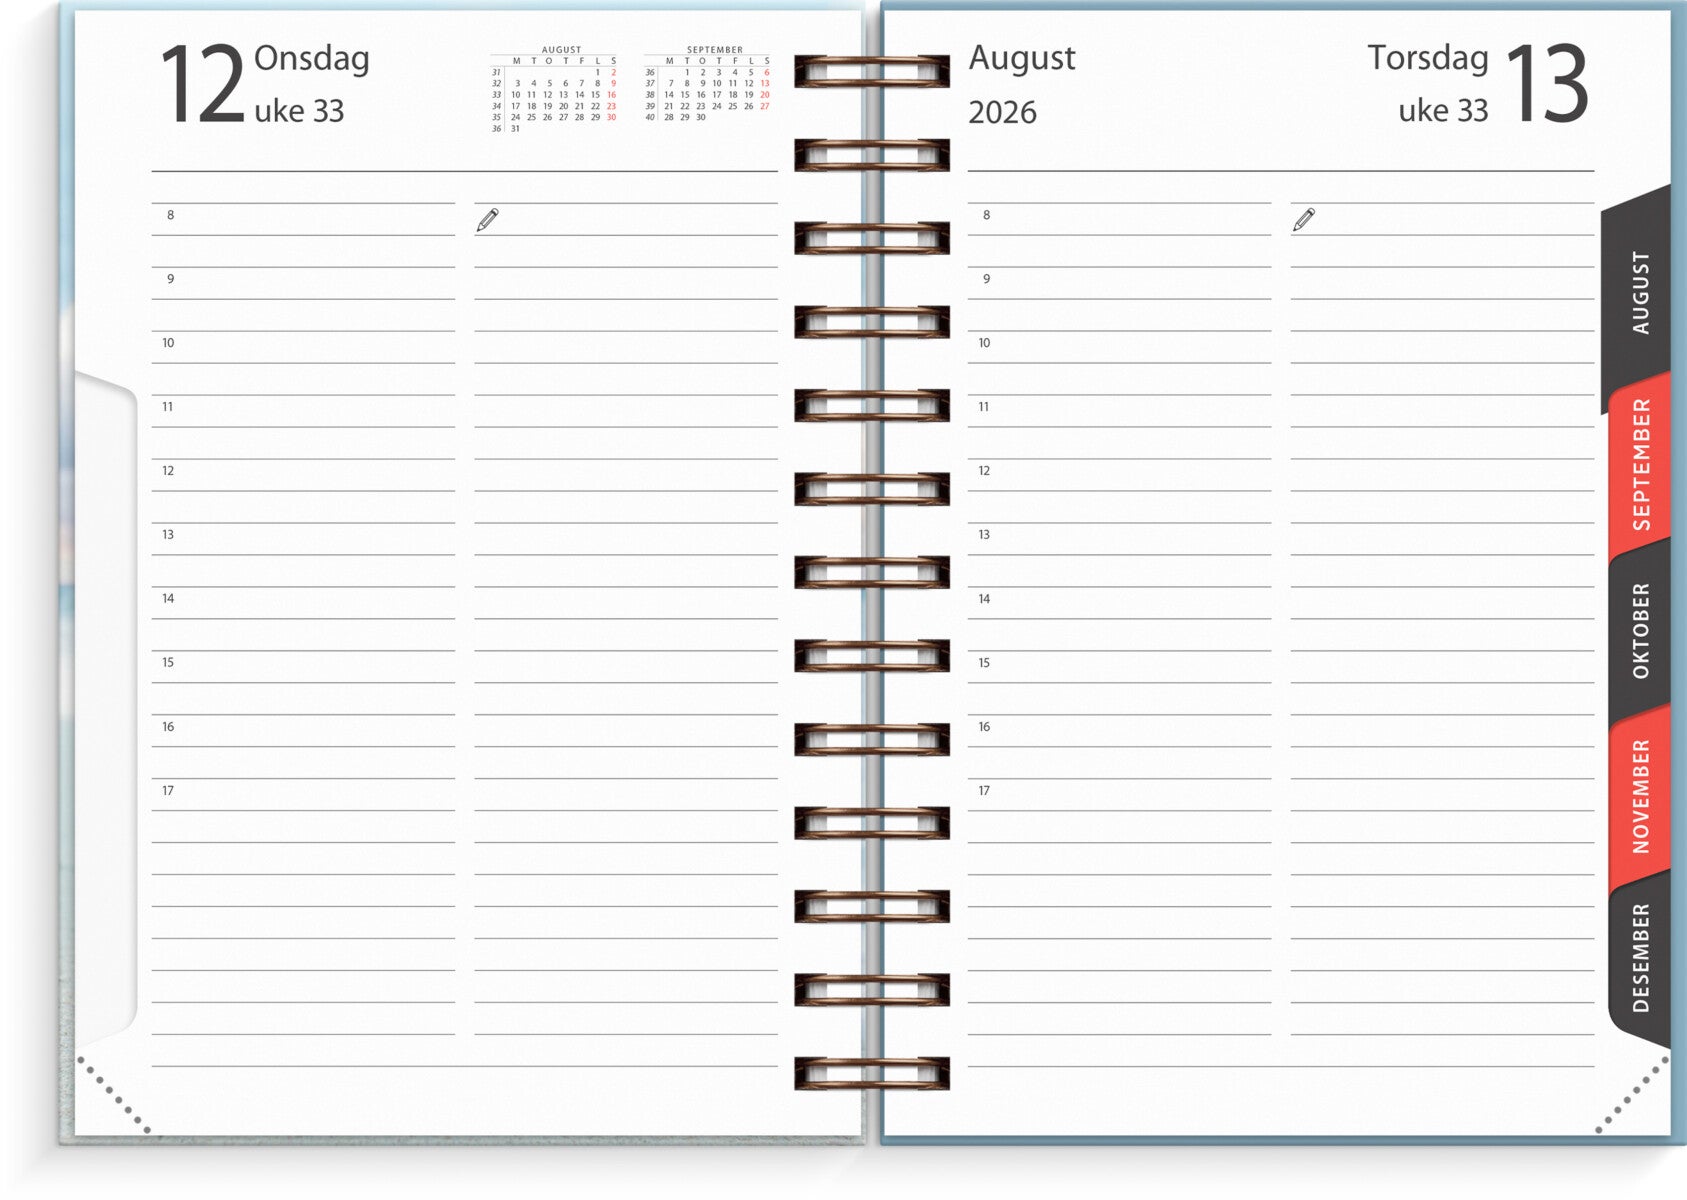Click the 2026 year label
Viewport: 1687px width, 1200px height.
1002,113
